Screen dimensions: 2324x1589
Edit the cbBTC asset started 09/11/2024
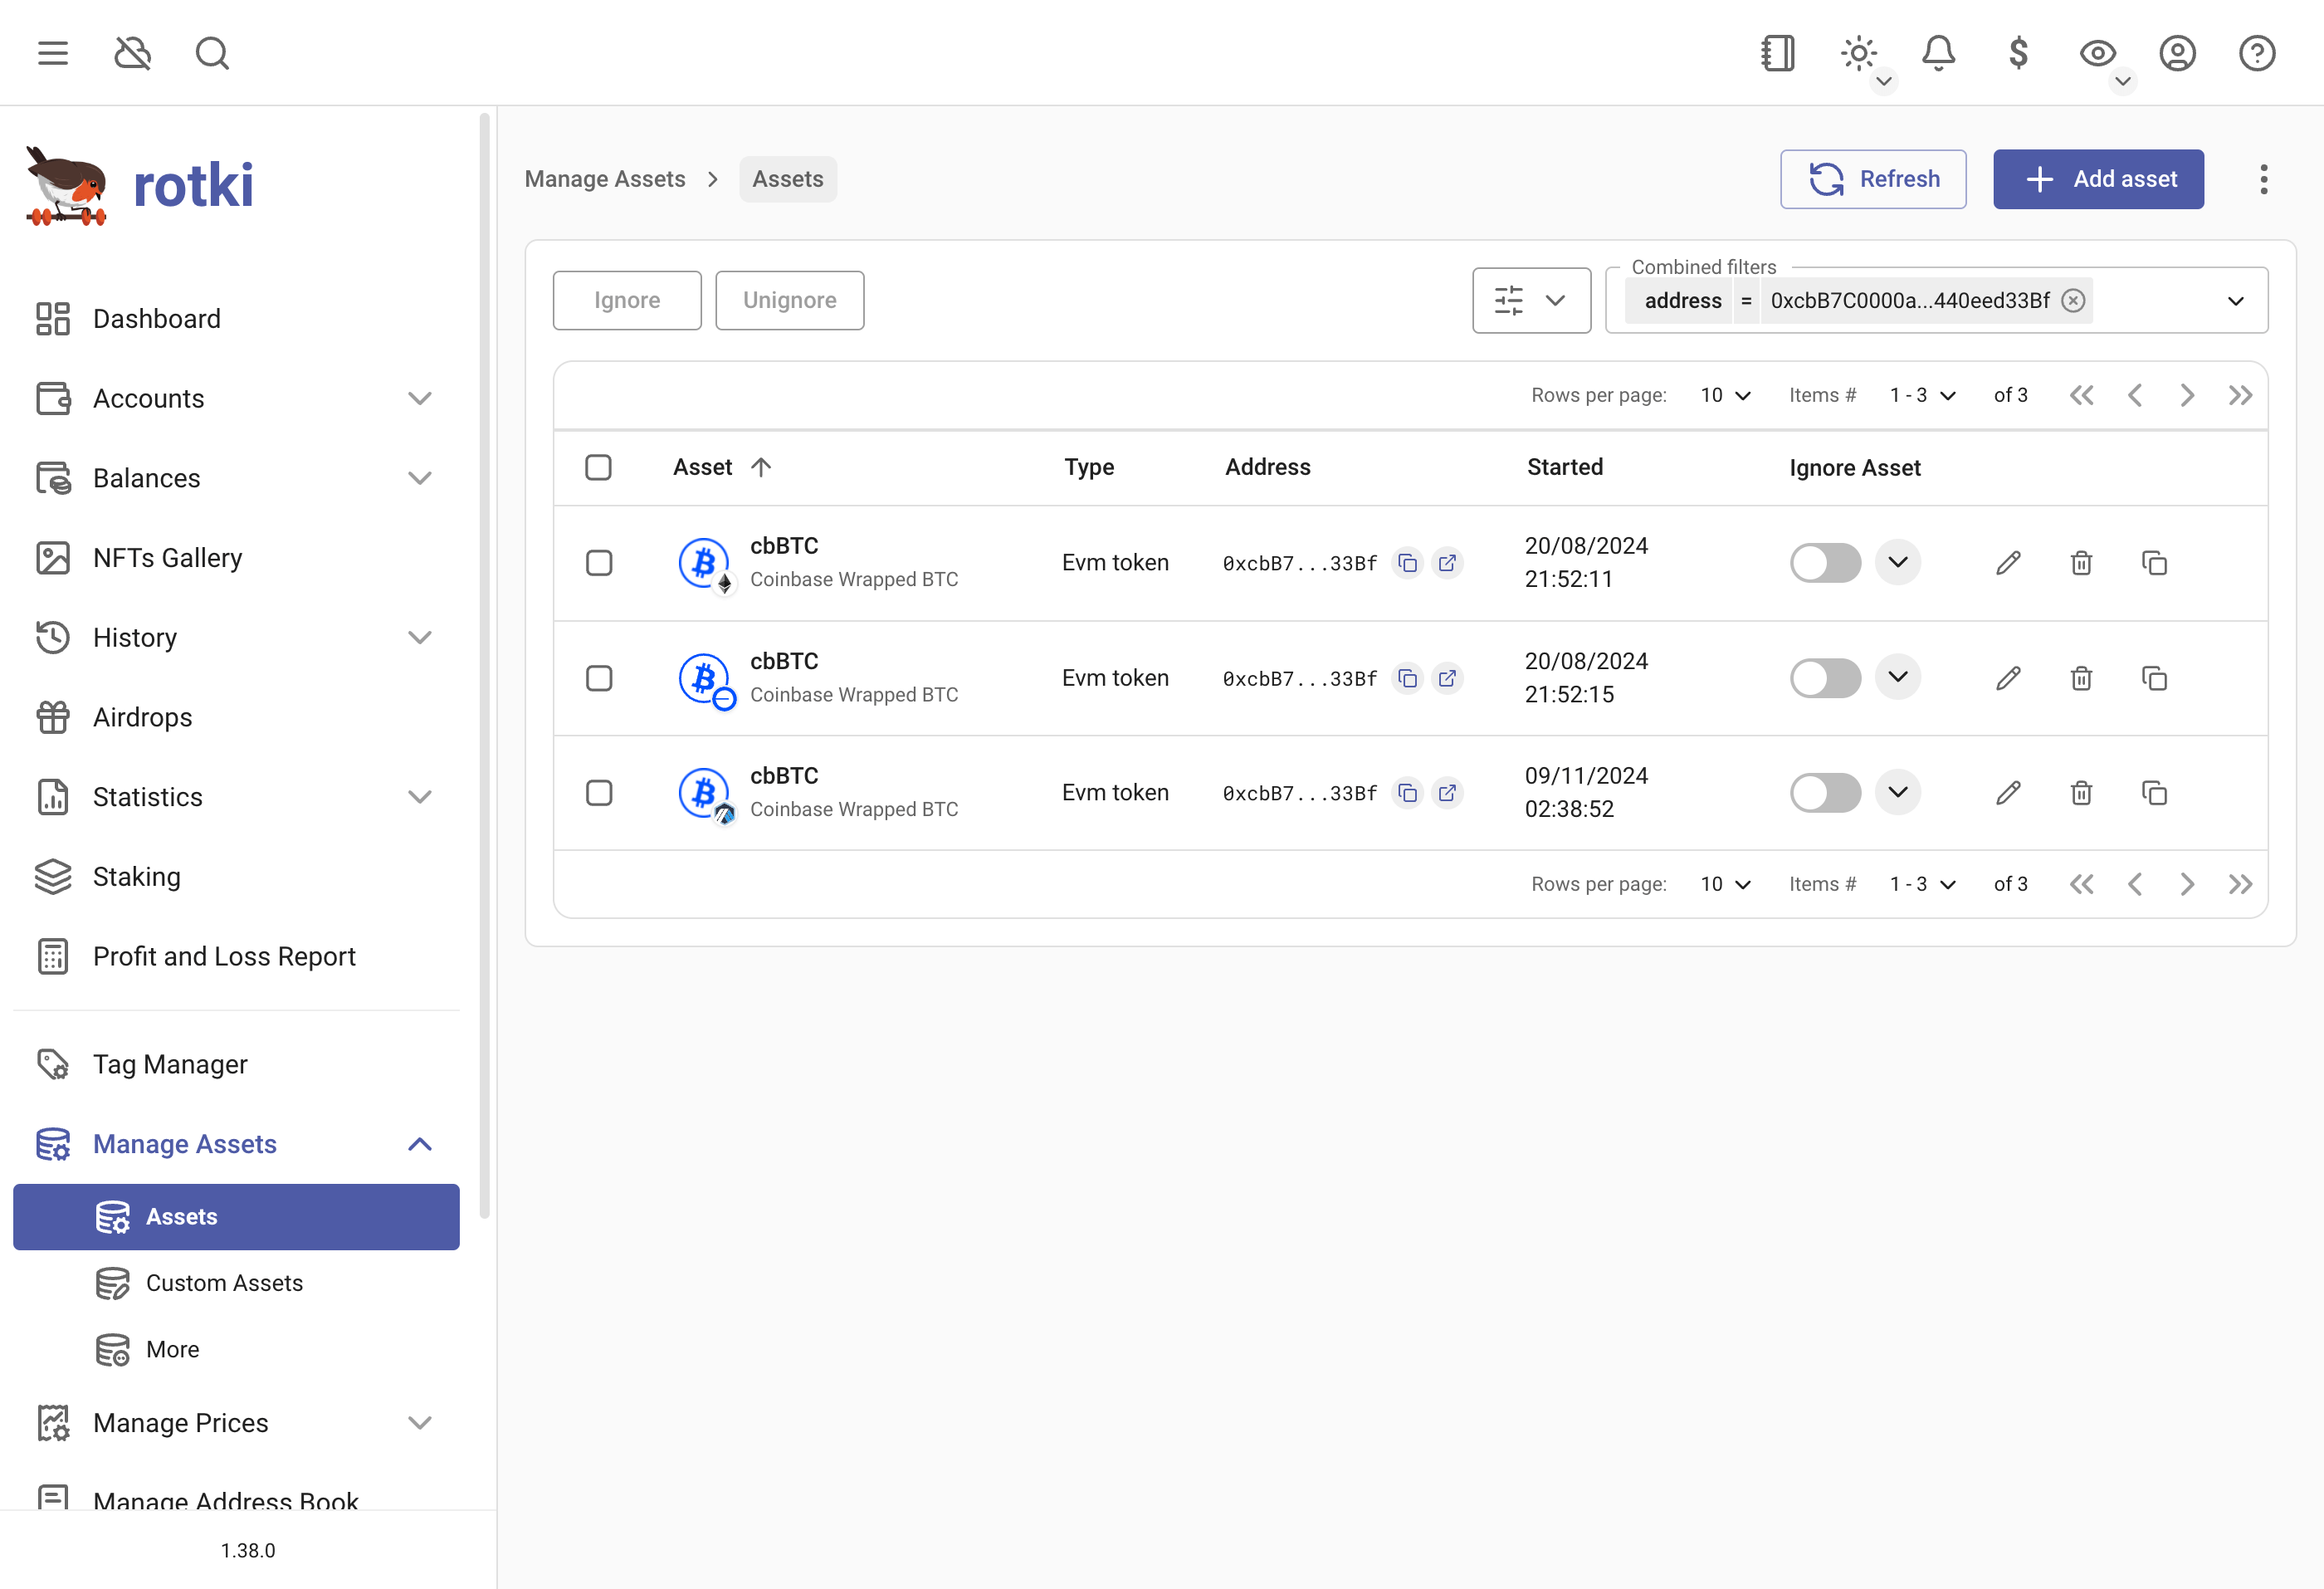(2008, 793)
